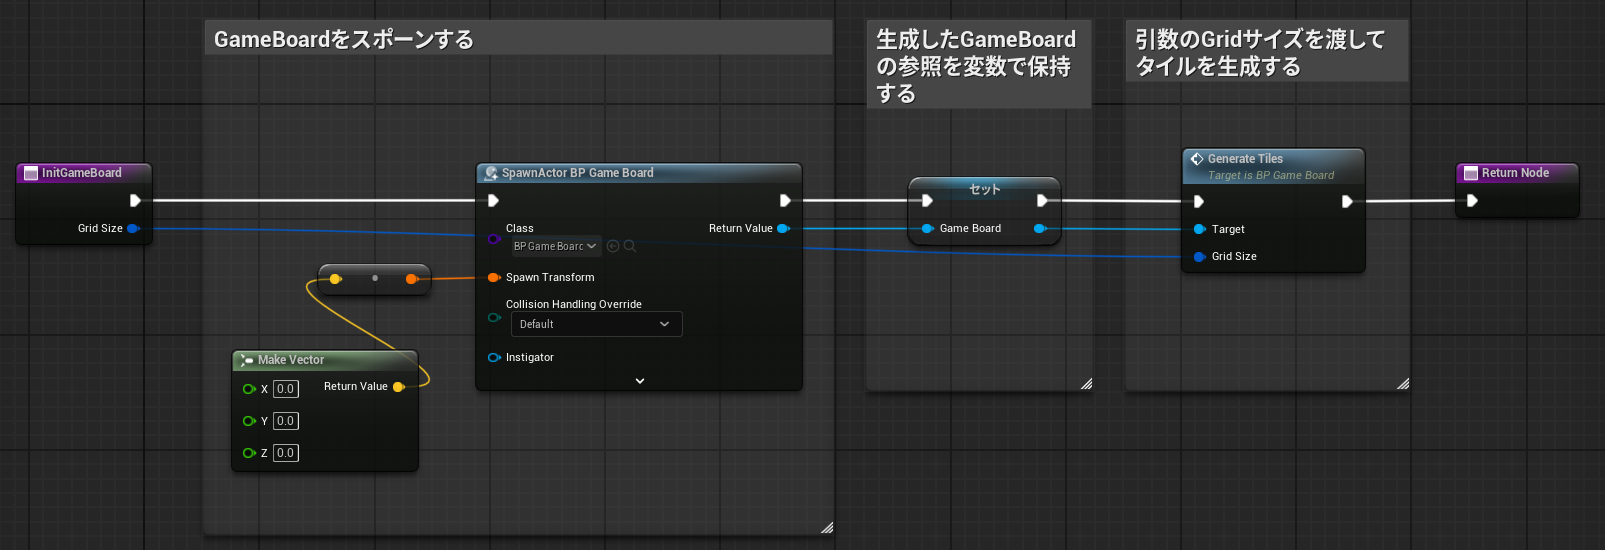The image size is (1605, 550).
Task: Click the InitGameBoard function entry icon
Action: (x=31, y=173)
